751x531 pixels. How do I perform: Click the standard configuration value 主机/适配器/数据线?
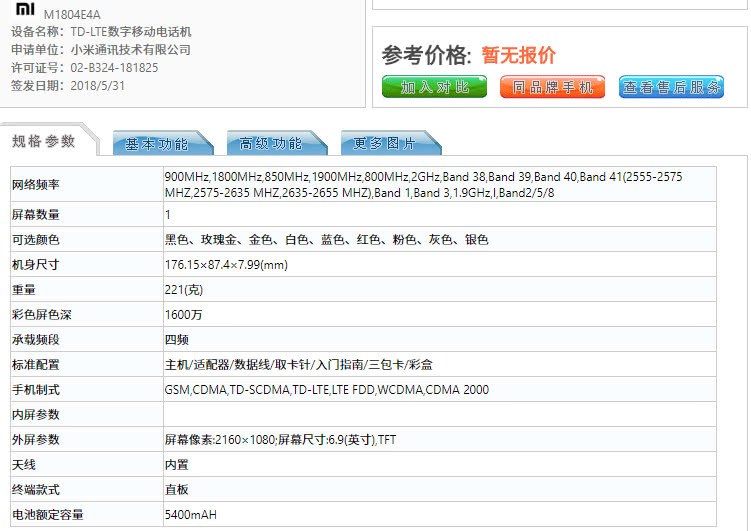click(298, 364)
